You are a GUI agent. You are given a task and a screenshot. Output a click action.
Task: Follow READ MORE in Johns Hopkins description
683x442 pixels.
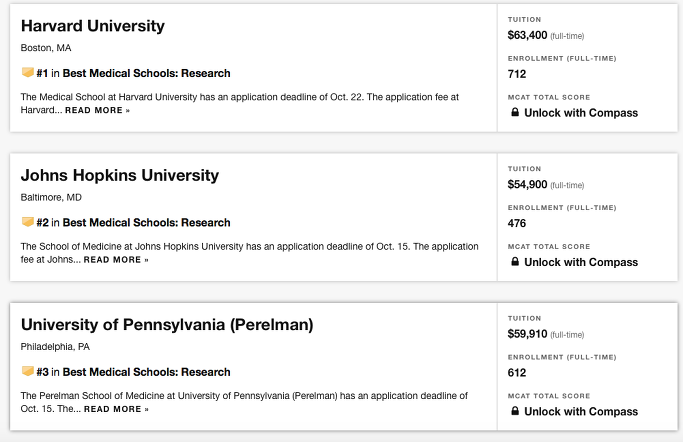click(116, 260)
